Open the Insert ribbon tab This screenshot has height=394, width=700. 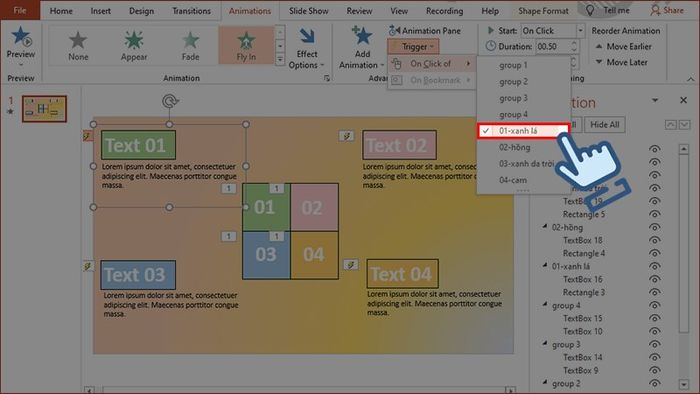click(x=100, y=11)
